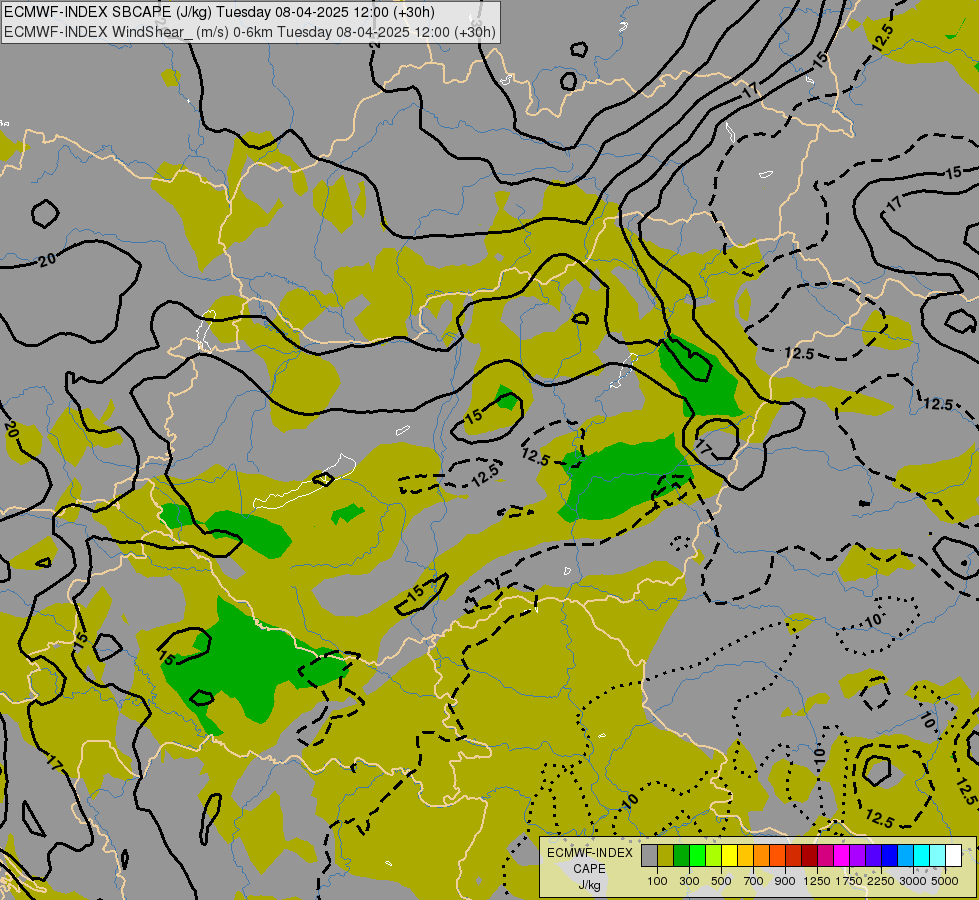Click the WindShear 0-6km title line
979x900 pixels.
click(250, 32)
